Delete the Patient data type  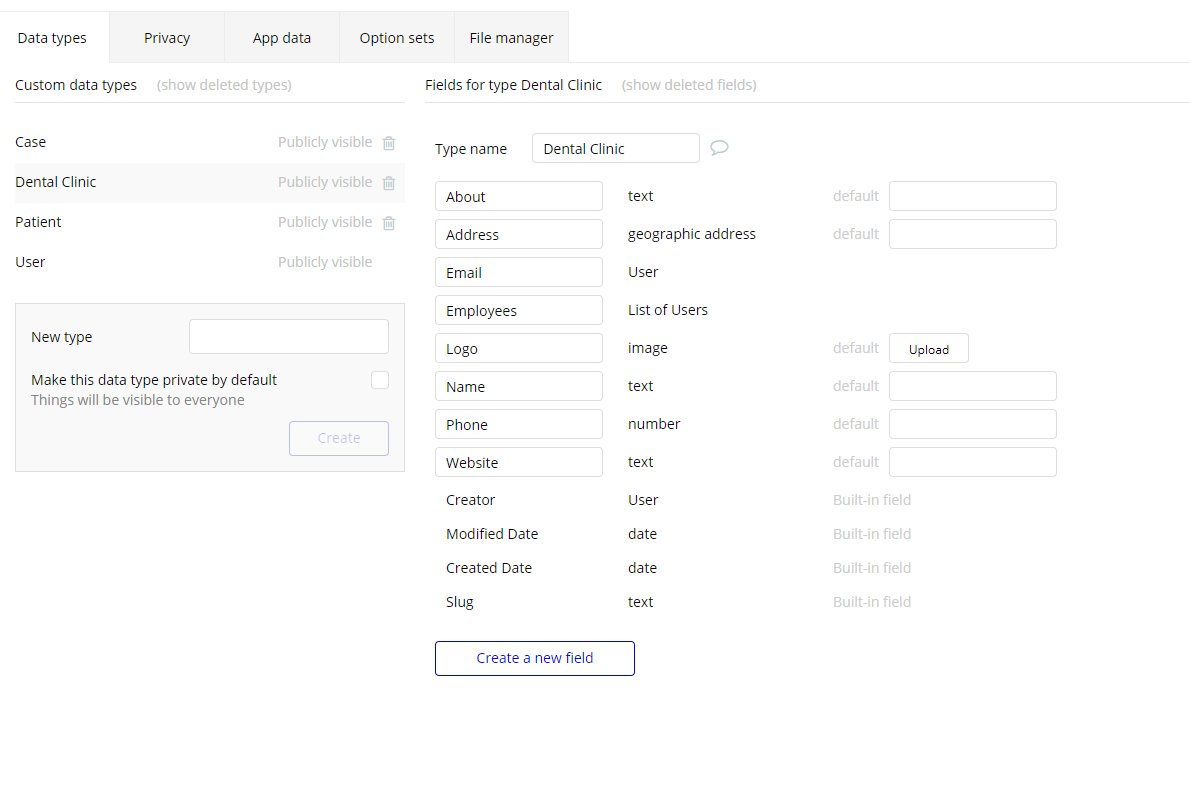click(389, 223)
